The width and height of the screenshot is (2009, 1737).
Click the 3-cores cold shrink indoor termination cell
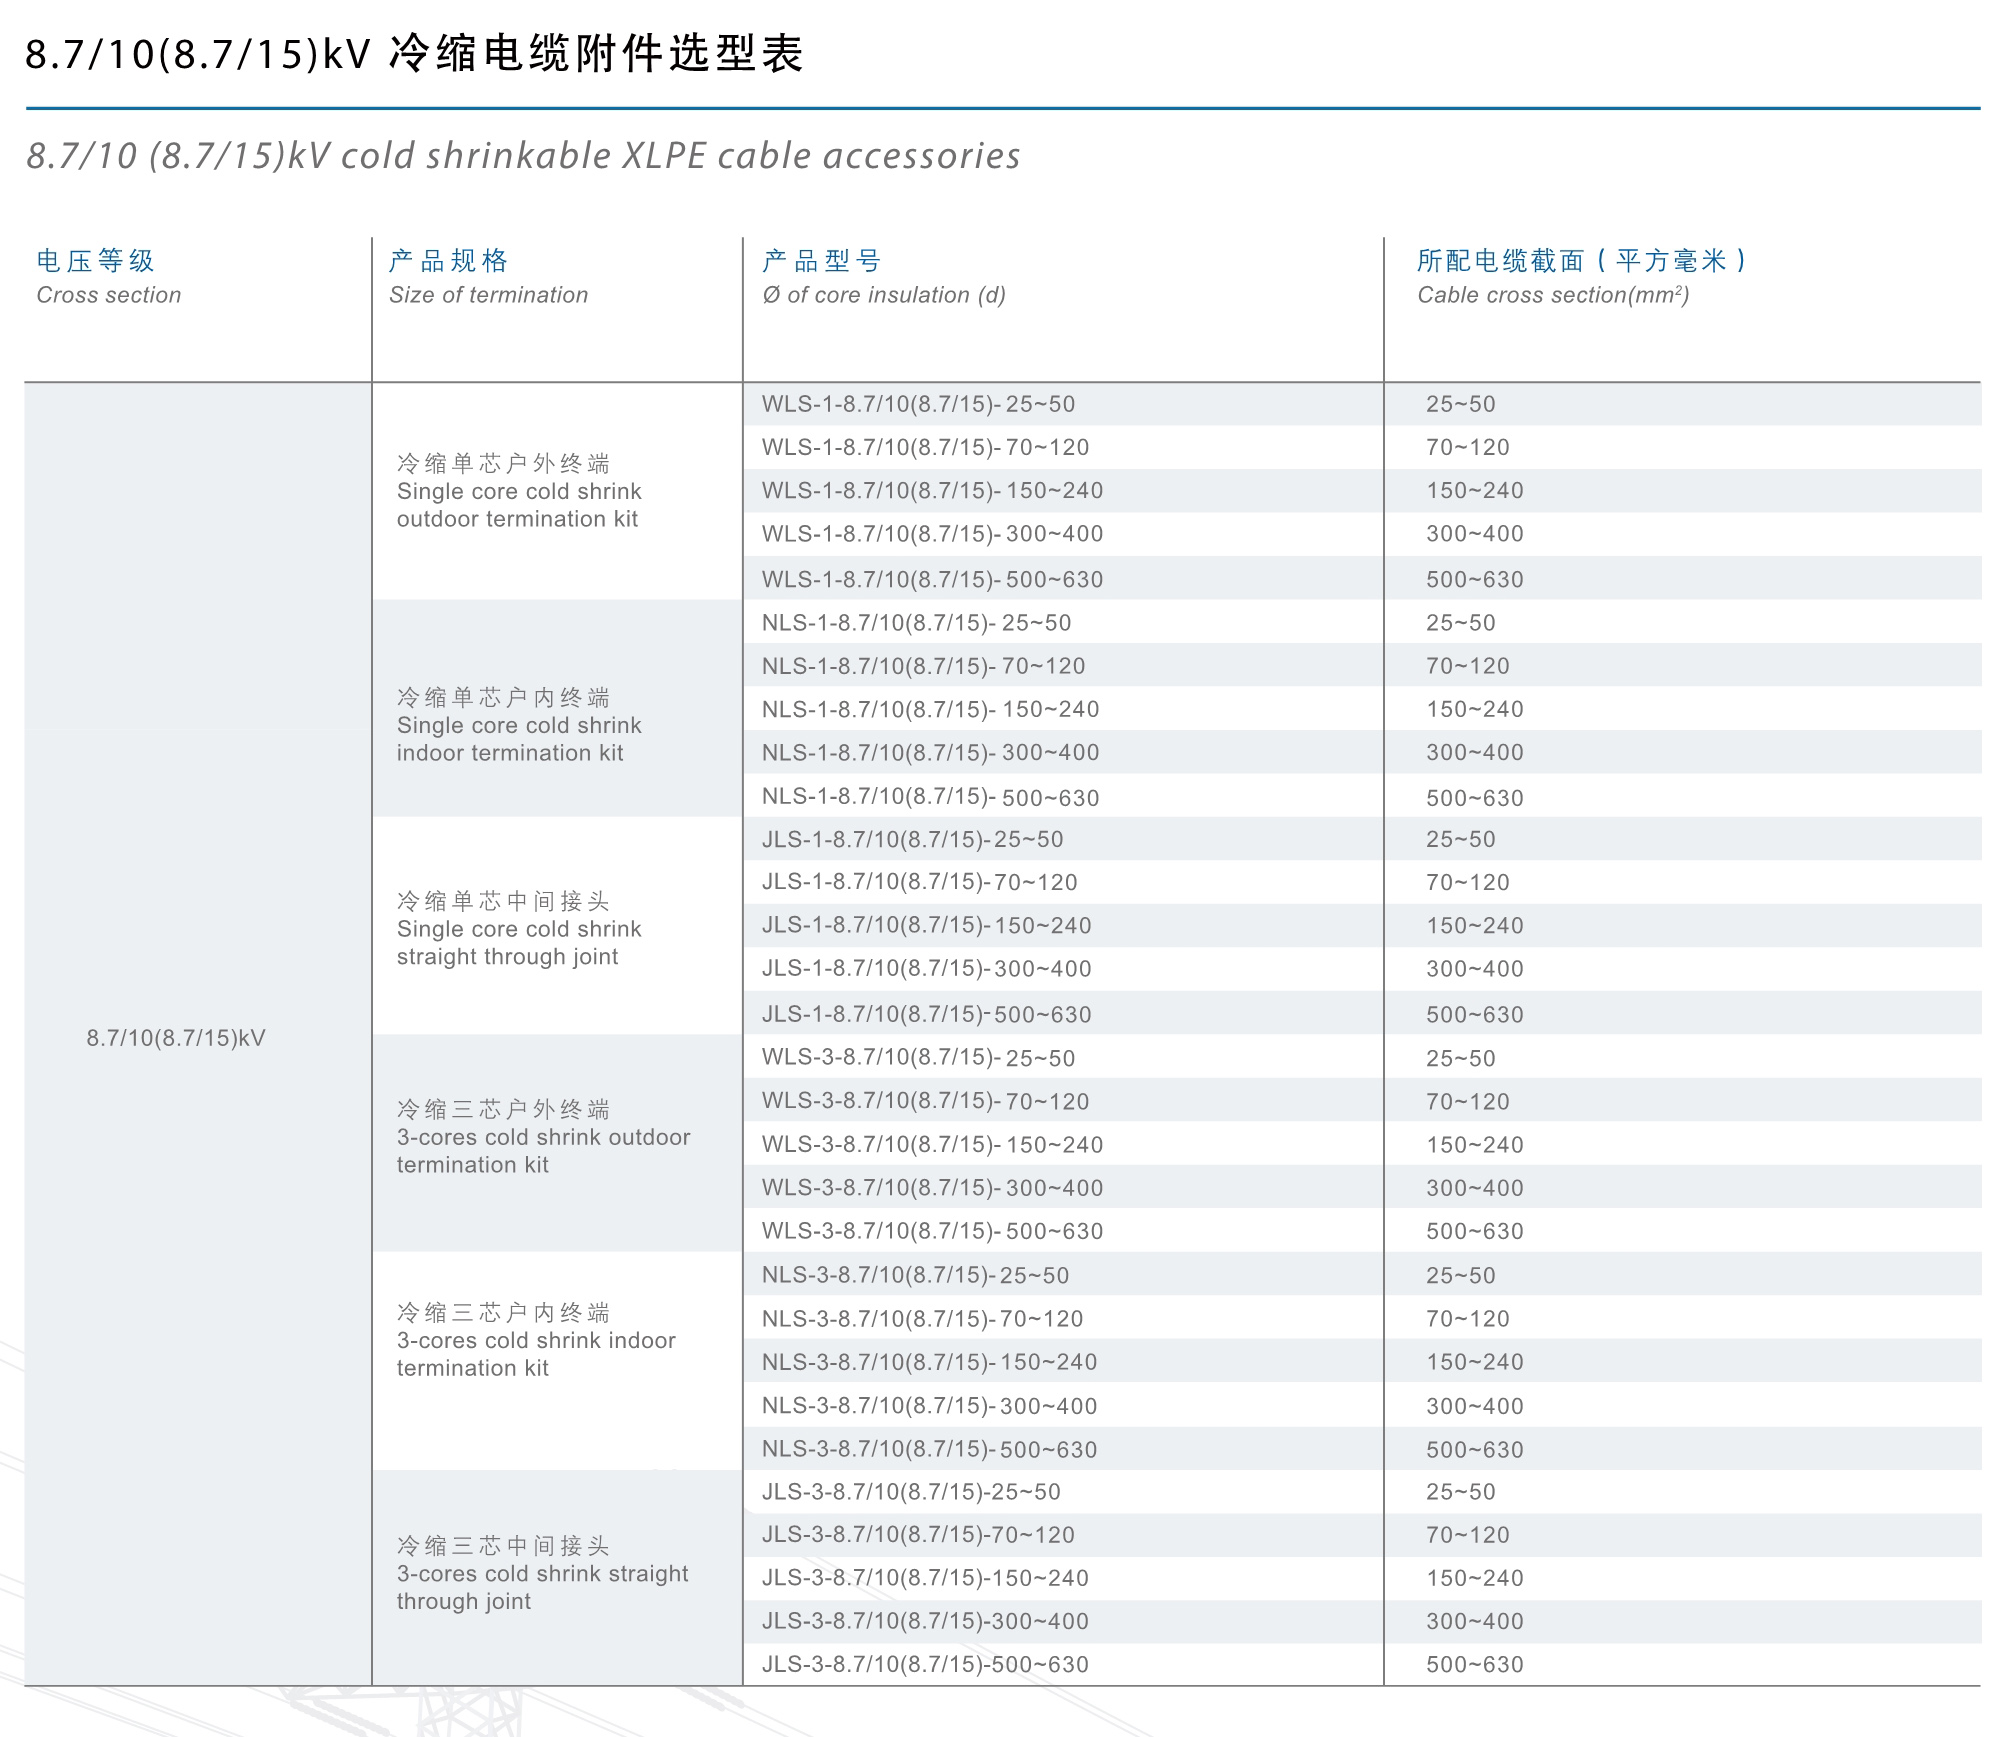[536, 1340]
